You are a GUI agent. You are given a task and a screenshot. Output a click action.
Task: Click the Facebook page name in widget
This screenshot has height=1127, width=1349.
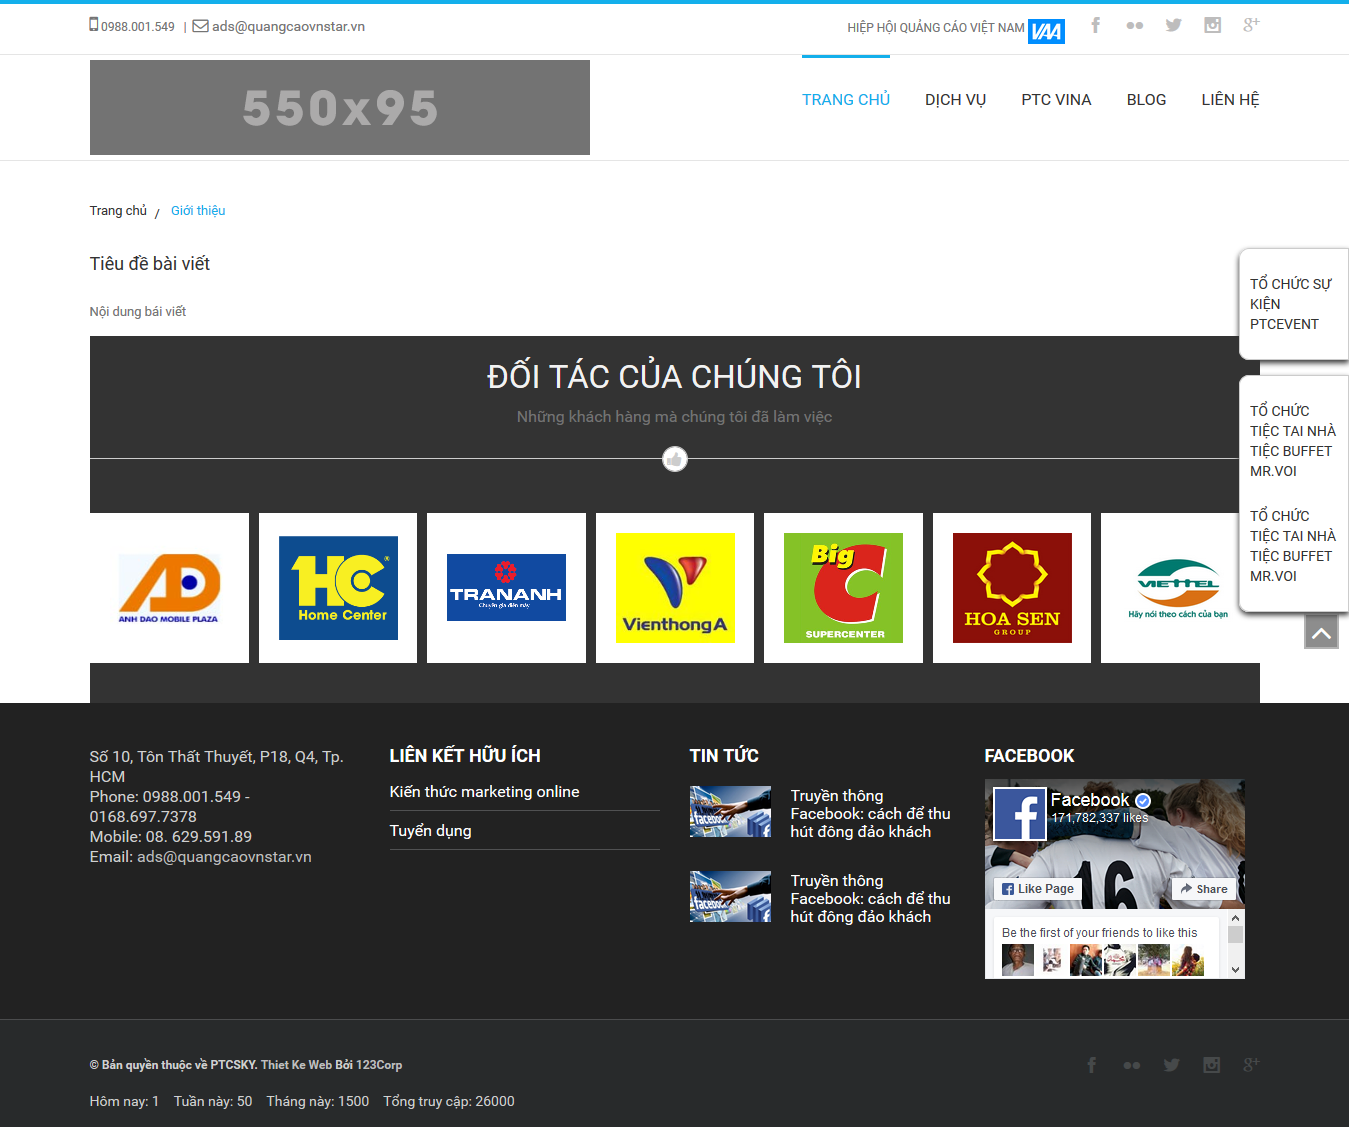tap(1090, 800)
